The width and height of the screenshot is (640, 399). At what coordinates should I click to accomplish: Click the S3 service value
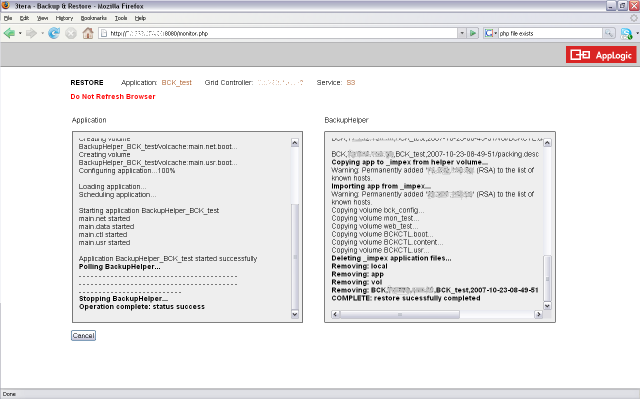pos(351,82)
